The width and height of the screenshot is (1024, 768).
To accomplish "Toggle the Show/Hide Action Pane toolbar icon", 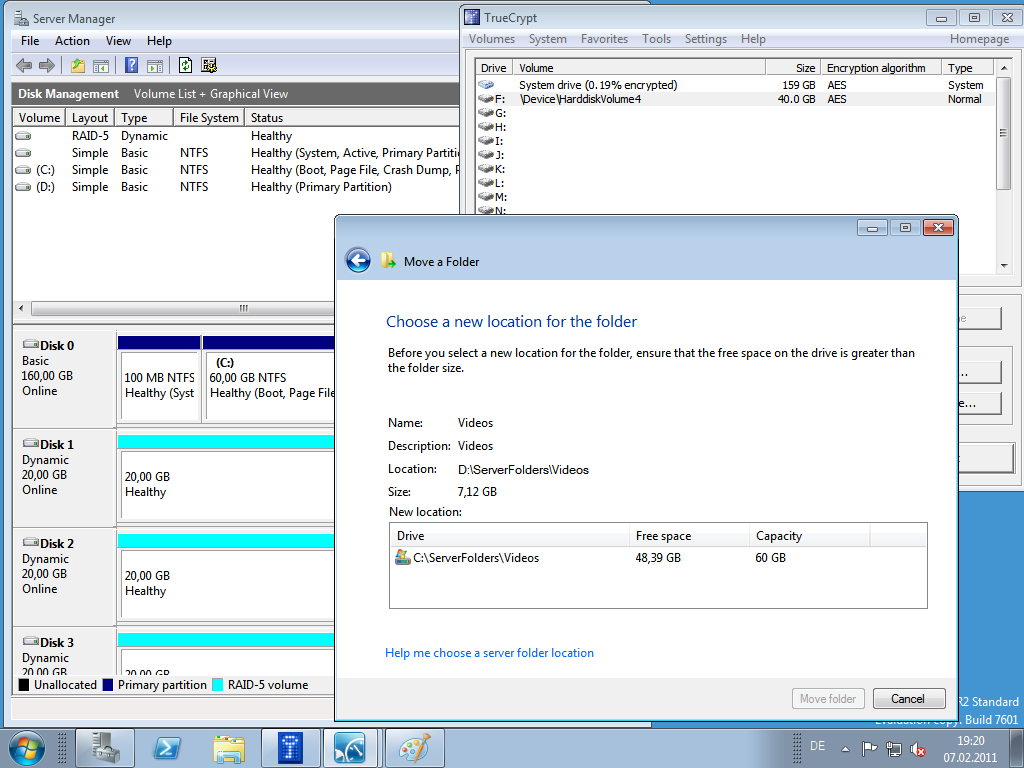I will pos(155,66).
